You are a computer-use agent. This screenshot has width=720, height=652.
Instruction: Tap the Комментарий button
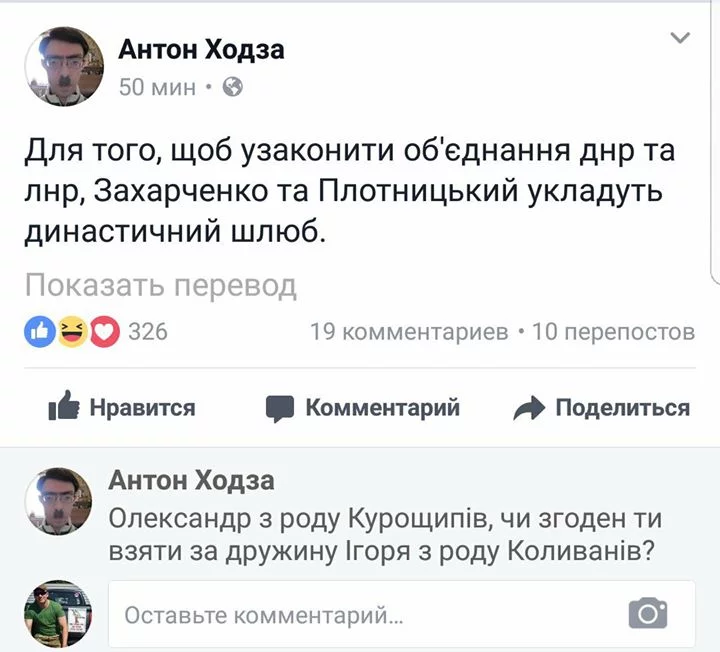point(363,407)
